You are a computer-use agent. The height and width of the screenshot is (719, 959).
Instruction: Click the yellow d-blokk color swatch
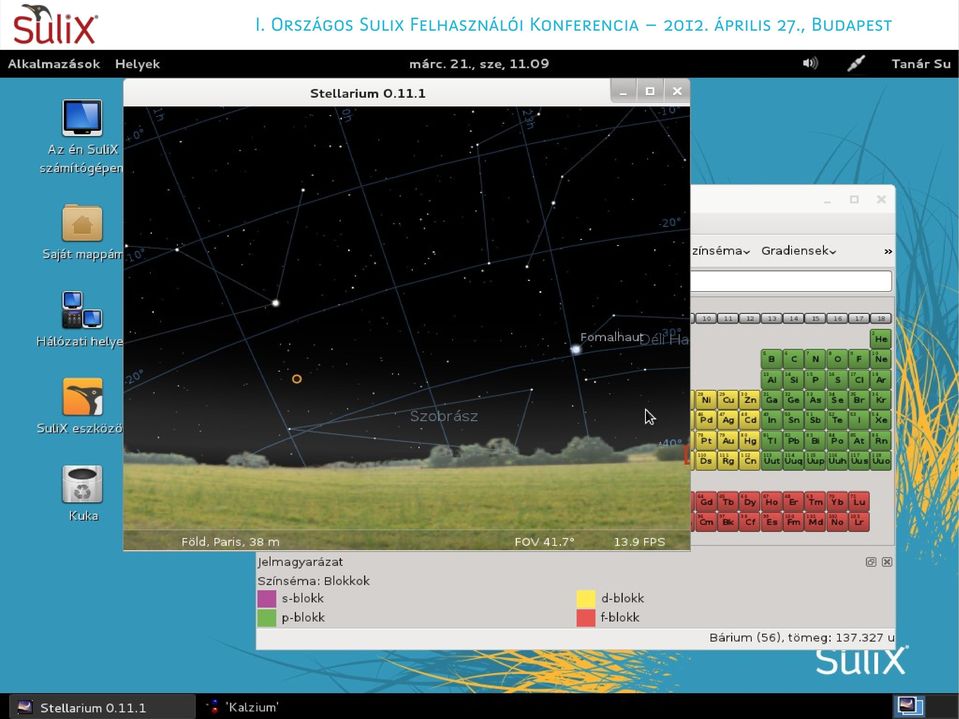tap(586, 599)
